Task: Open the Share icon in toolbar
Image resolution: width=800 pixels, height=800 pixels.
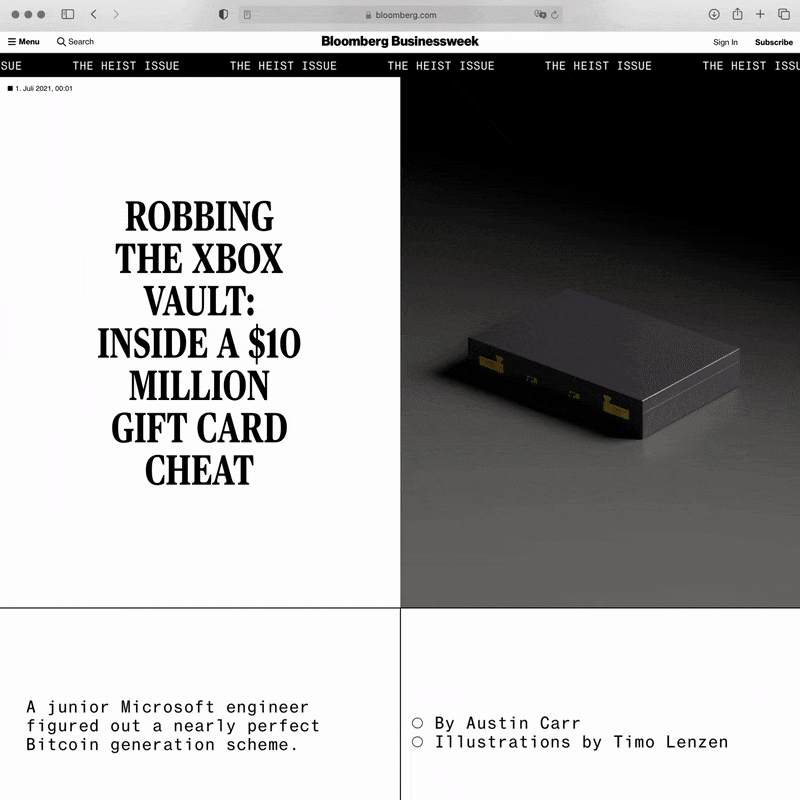Action: (737, 14)
